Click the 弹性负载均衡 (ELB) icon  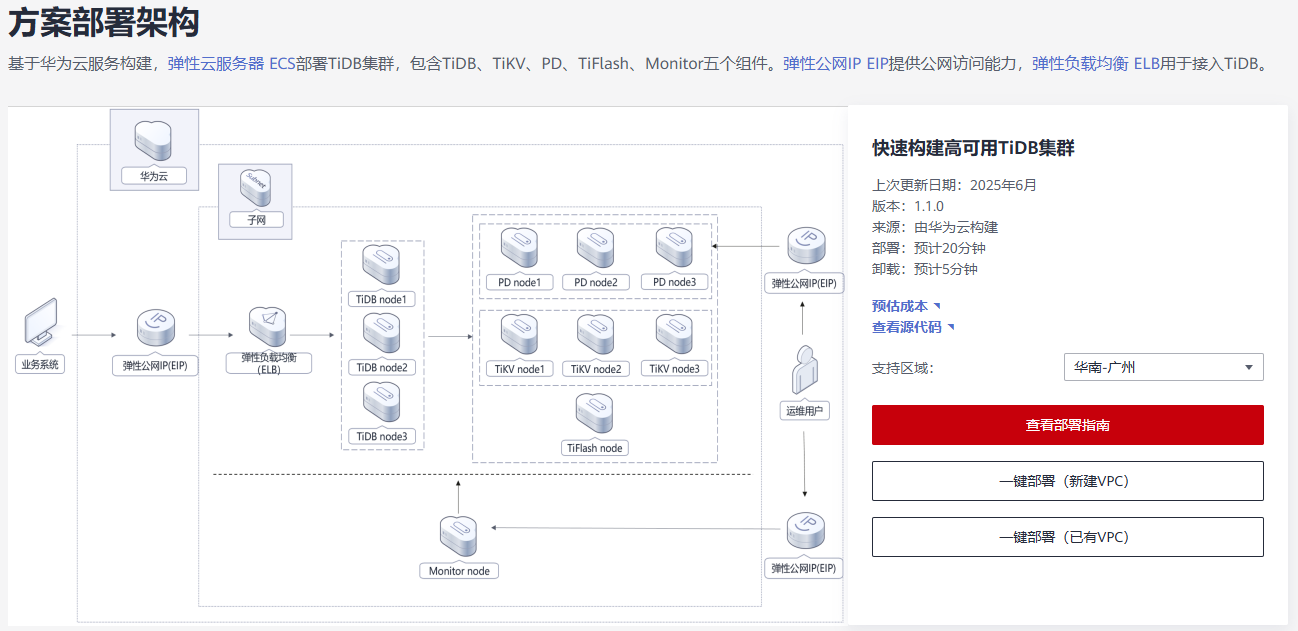coord(268,325)
